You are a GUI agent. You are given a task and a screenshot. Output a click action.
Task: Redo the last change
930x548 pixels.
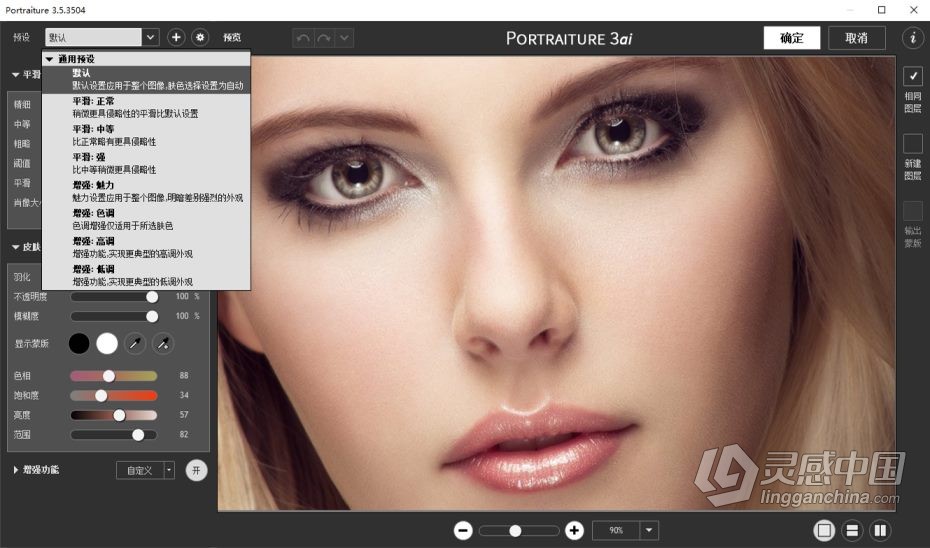(x=324, y=38)
